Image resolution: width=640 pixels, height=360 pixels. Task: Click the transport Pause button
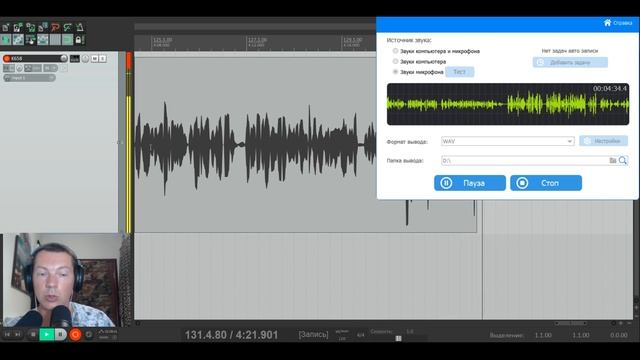click(x=60, y=335)
